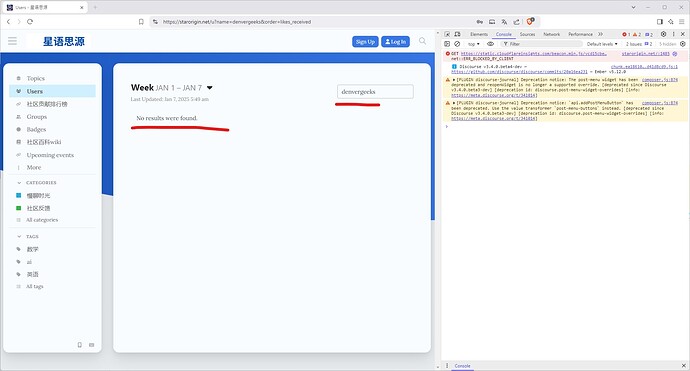Image resolution: width=690 pixels, height=371 pixels.
Task: Open the hamburger sidebar menu
Action: click(12, 41)
